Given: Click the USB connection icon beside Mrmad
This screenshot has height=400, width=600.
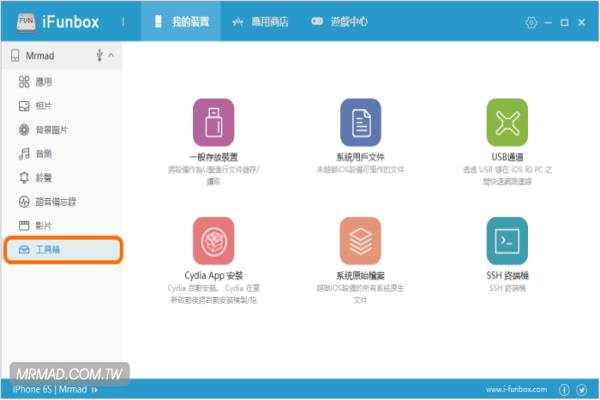Looking at the screenshot, I should click(x=99, y=55).
